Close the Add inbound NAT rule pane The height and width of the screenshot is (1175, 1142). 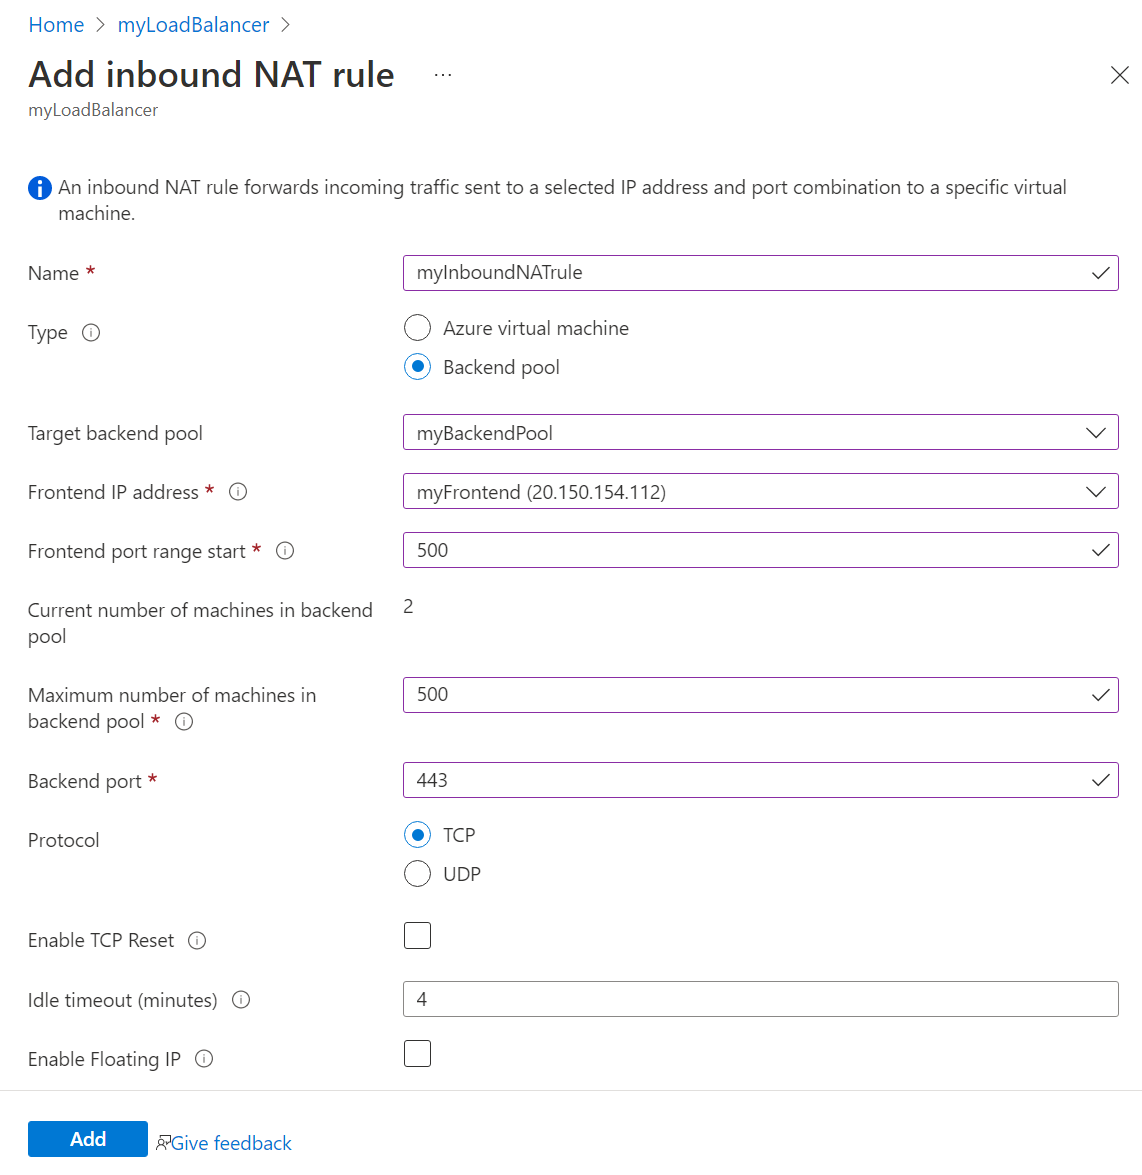[1120, 75]
